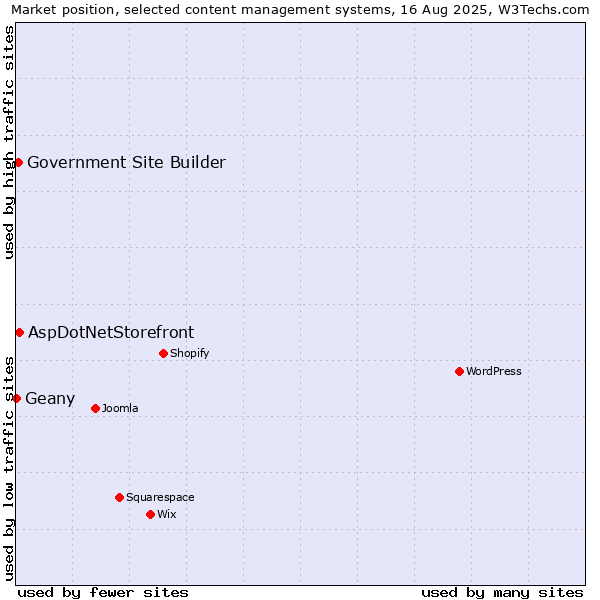Click the 'AspDotNetStorefront' label
600x600 pixels.
click(x=111, y=333)
